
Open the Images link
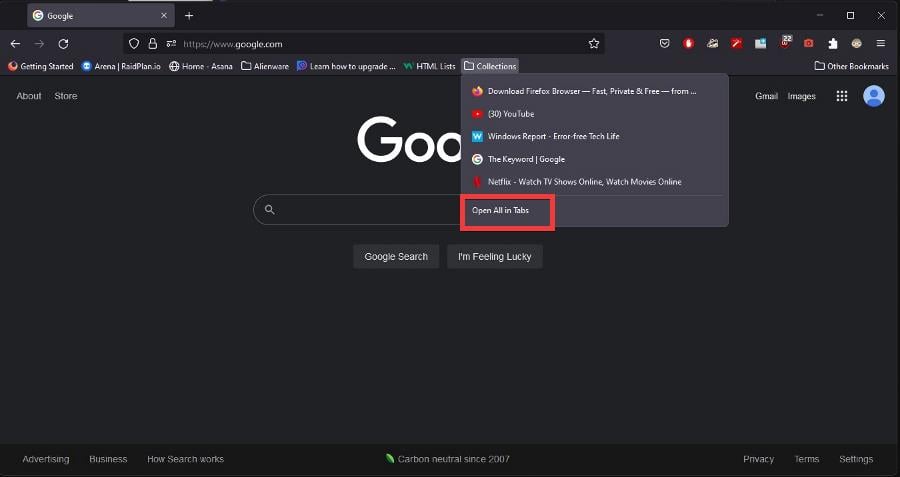tap(801, 96)
